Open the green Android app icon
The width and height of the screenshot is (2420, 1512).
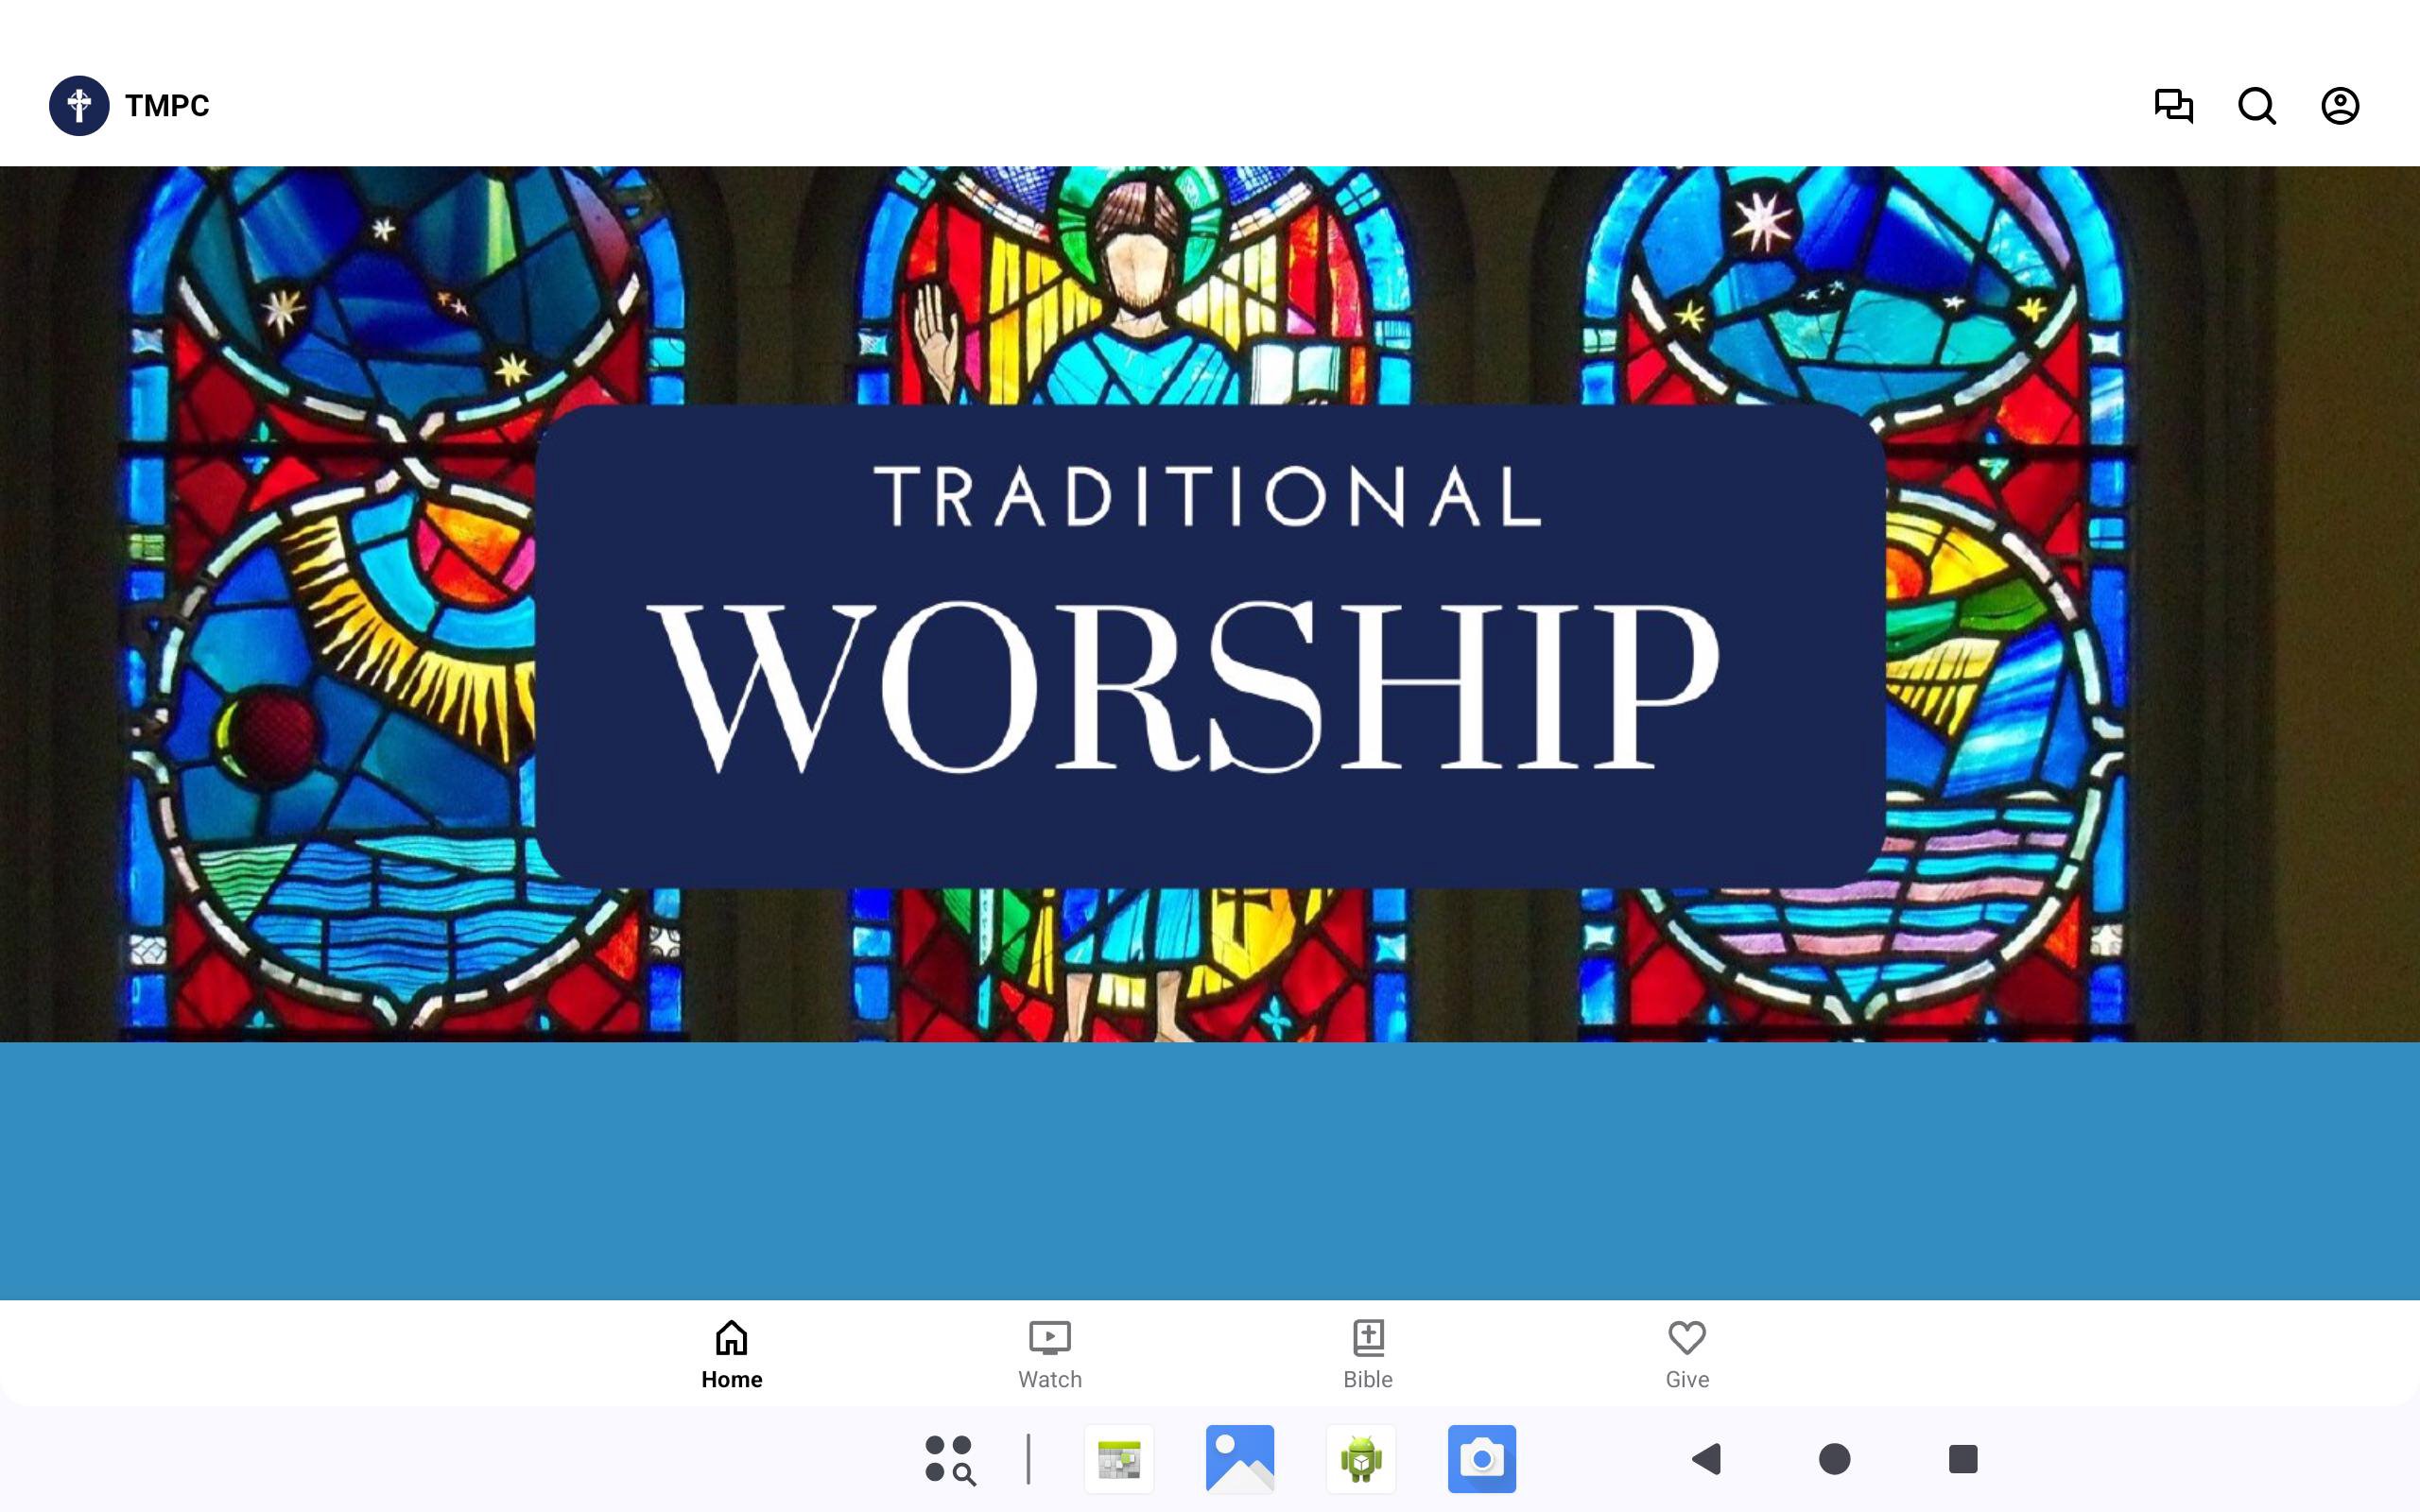[1360, 1459]
